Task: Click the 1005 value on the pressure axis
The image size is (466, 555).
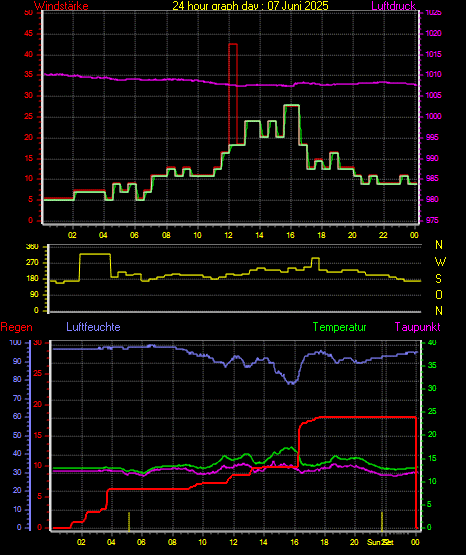Action: pyautogui.click(x=433, y=95)
